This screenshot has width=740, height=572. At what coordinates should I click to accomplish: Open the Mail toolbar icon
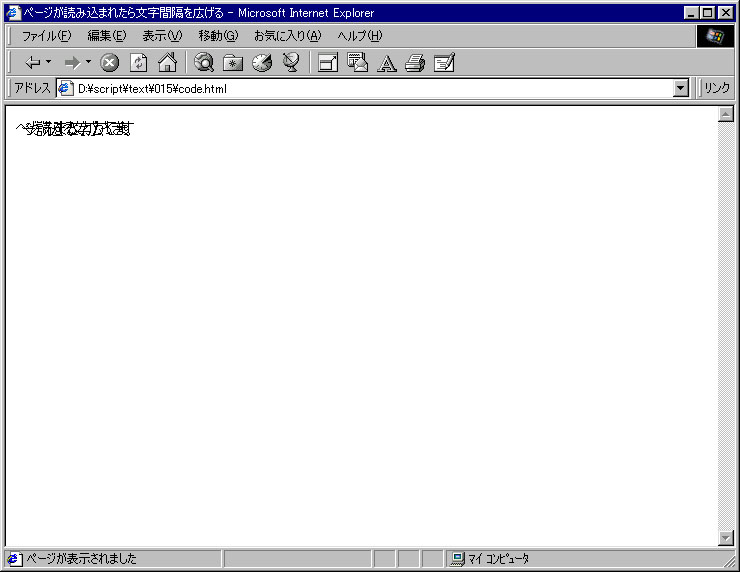coord(357,62)
